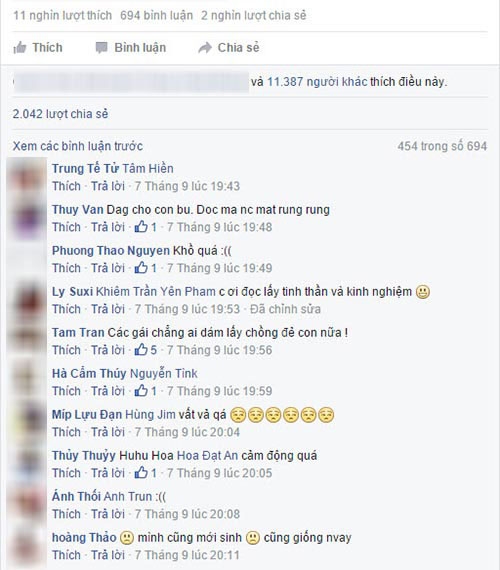View edit history via Đã chỉnh sửa
Image resolution: width=500 pixels, height=570 pixels.
pyautogui.click(x=285, y=309)
